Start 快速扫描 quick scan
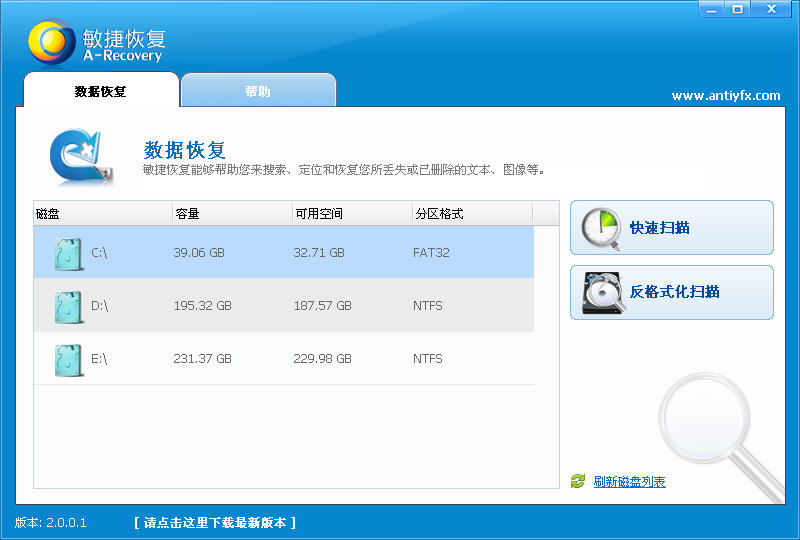 671,228
